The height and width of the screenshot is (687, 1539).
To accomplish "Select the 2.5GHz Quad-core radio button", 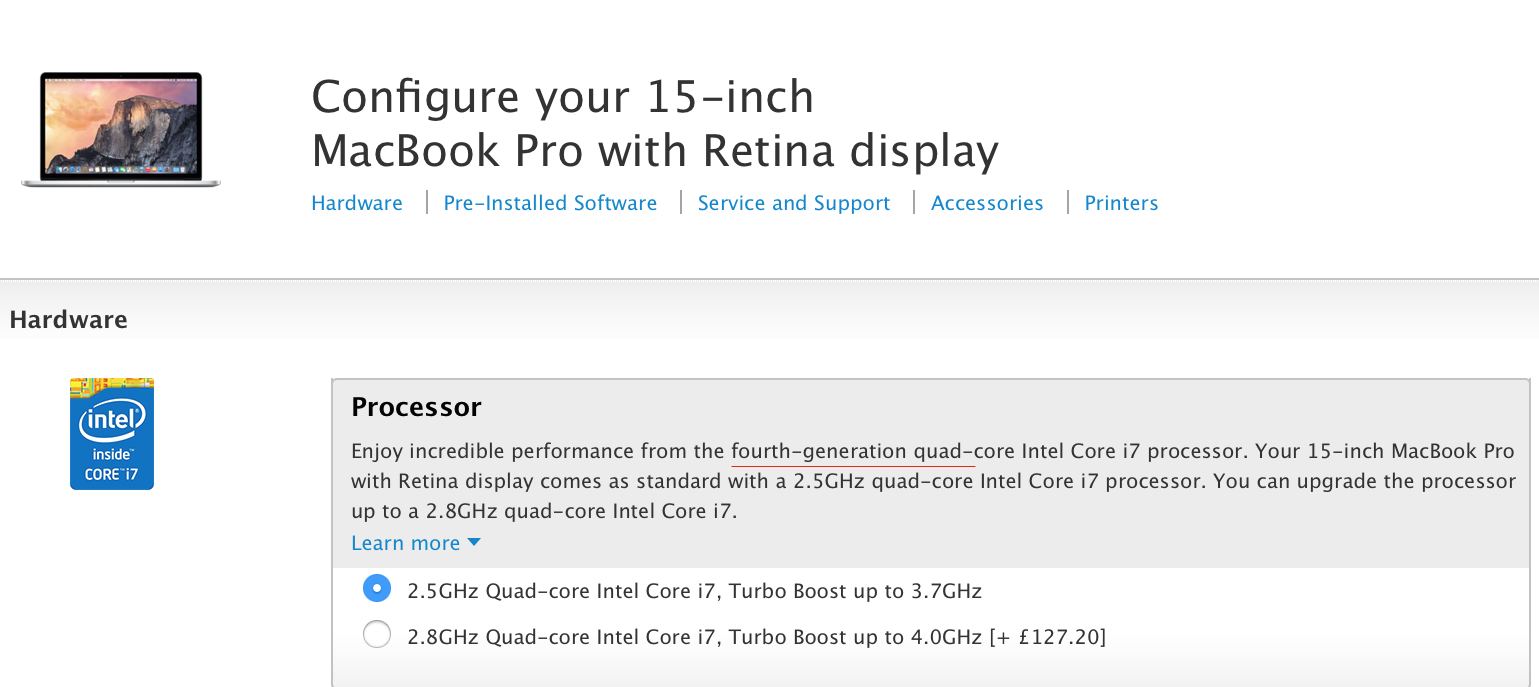I will coord(377,589).
